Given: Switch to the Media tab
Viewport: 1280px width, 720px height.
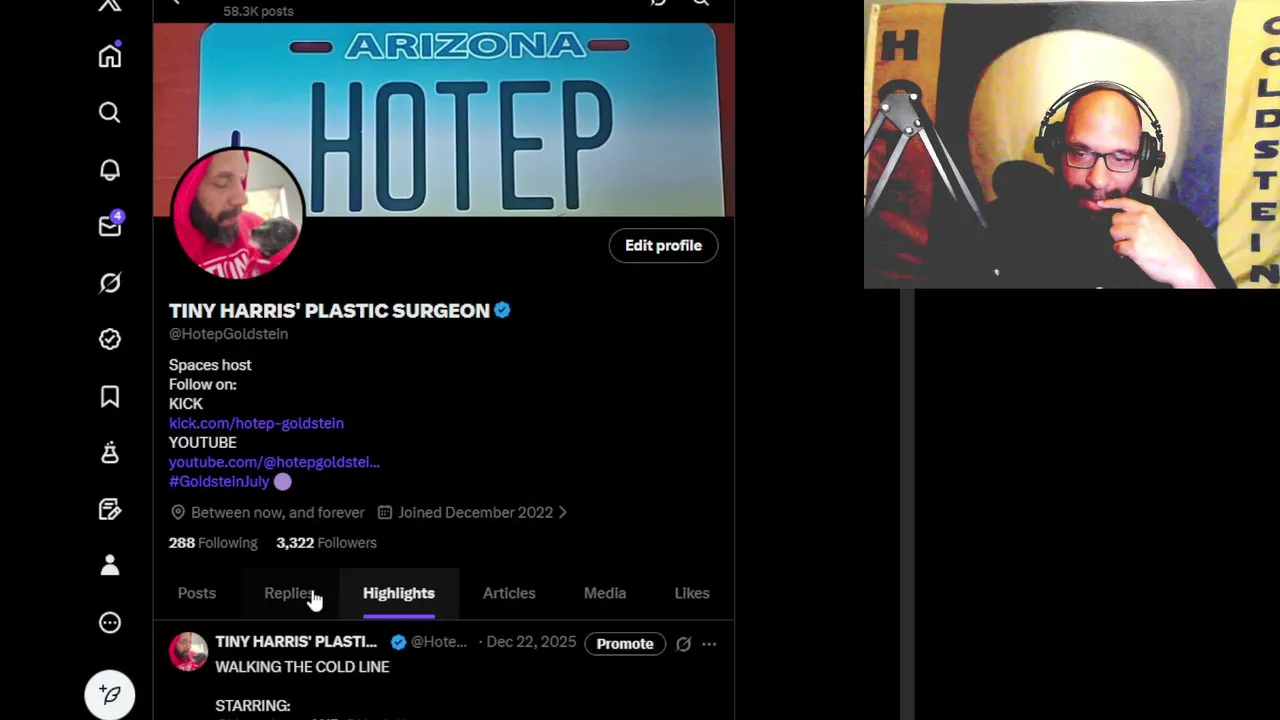Looking at the screenshot, I should [605, 593].
